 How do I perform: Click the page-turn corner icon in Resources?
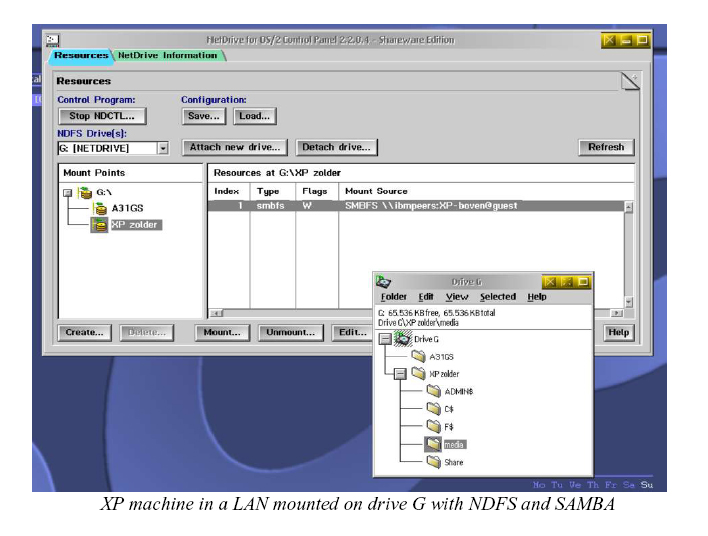coord(630,81)
